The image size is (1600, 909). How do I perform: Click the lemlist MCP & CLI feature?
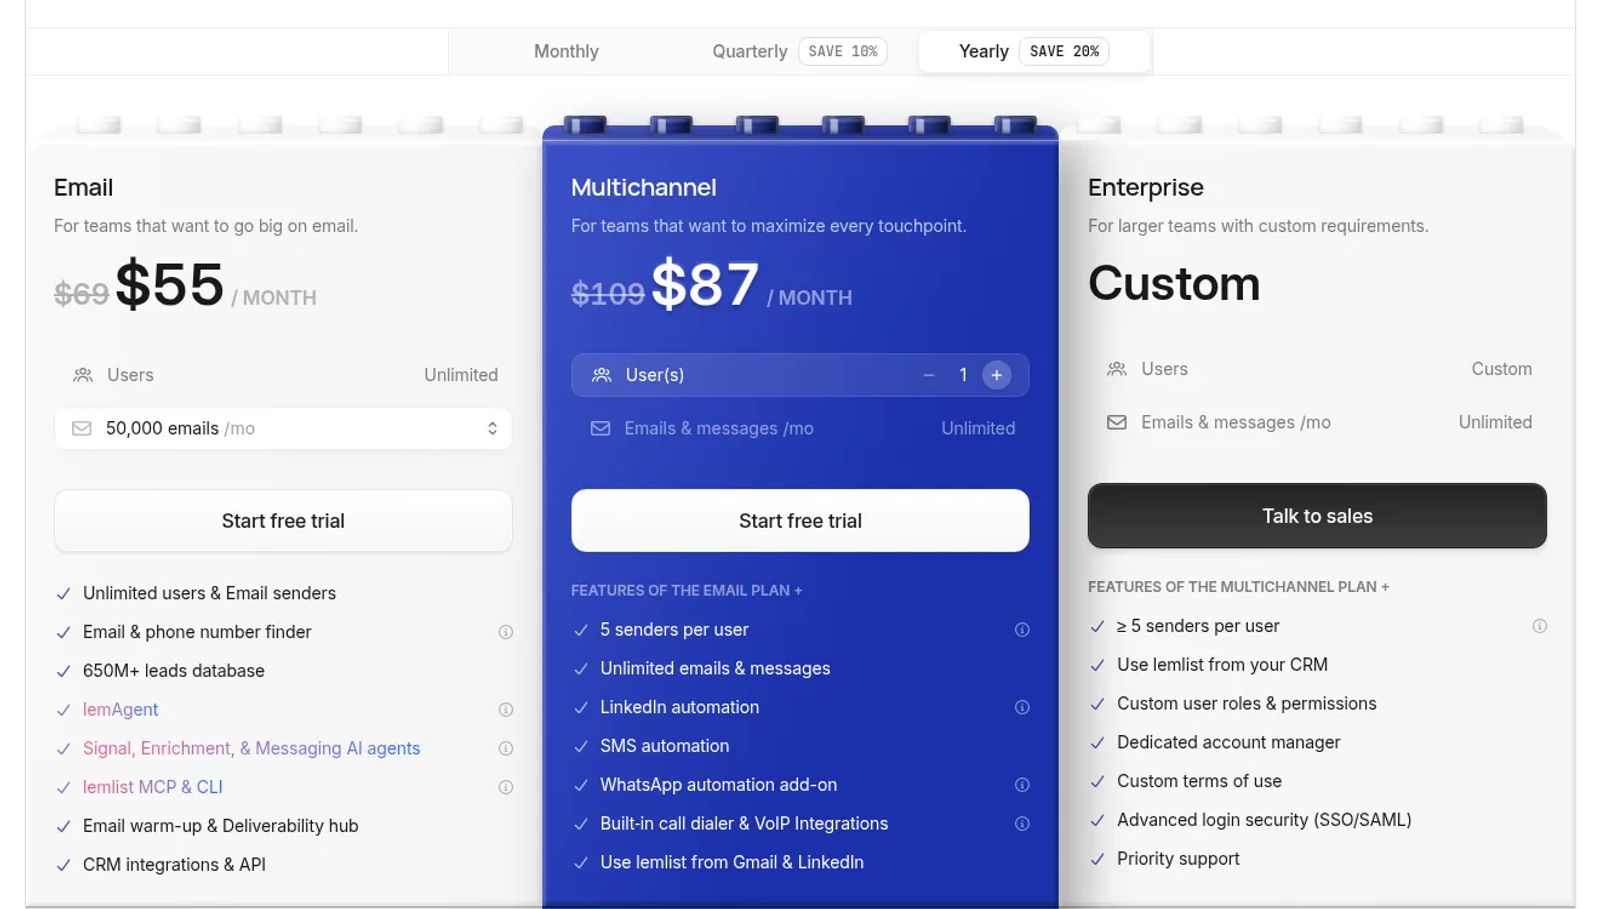click(x=153, y=788)
